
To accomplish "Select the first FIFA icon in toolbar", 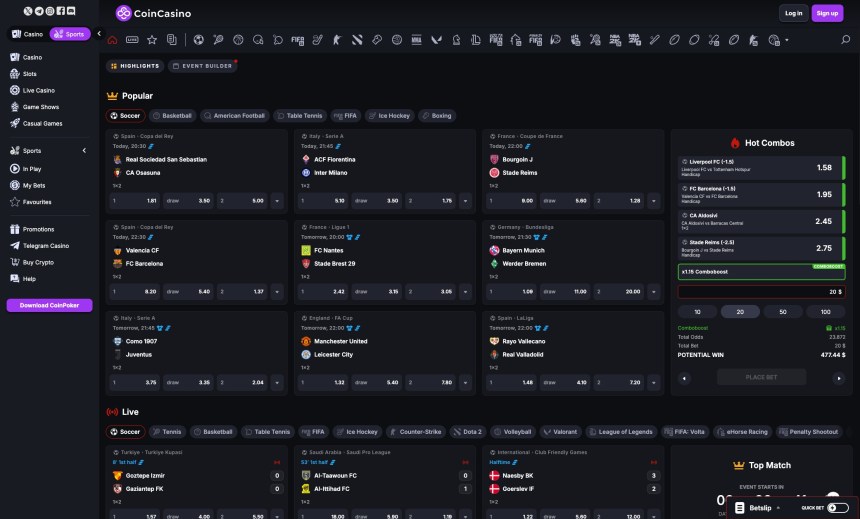I will (297, 40).
